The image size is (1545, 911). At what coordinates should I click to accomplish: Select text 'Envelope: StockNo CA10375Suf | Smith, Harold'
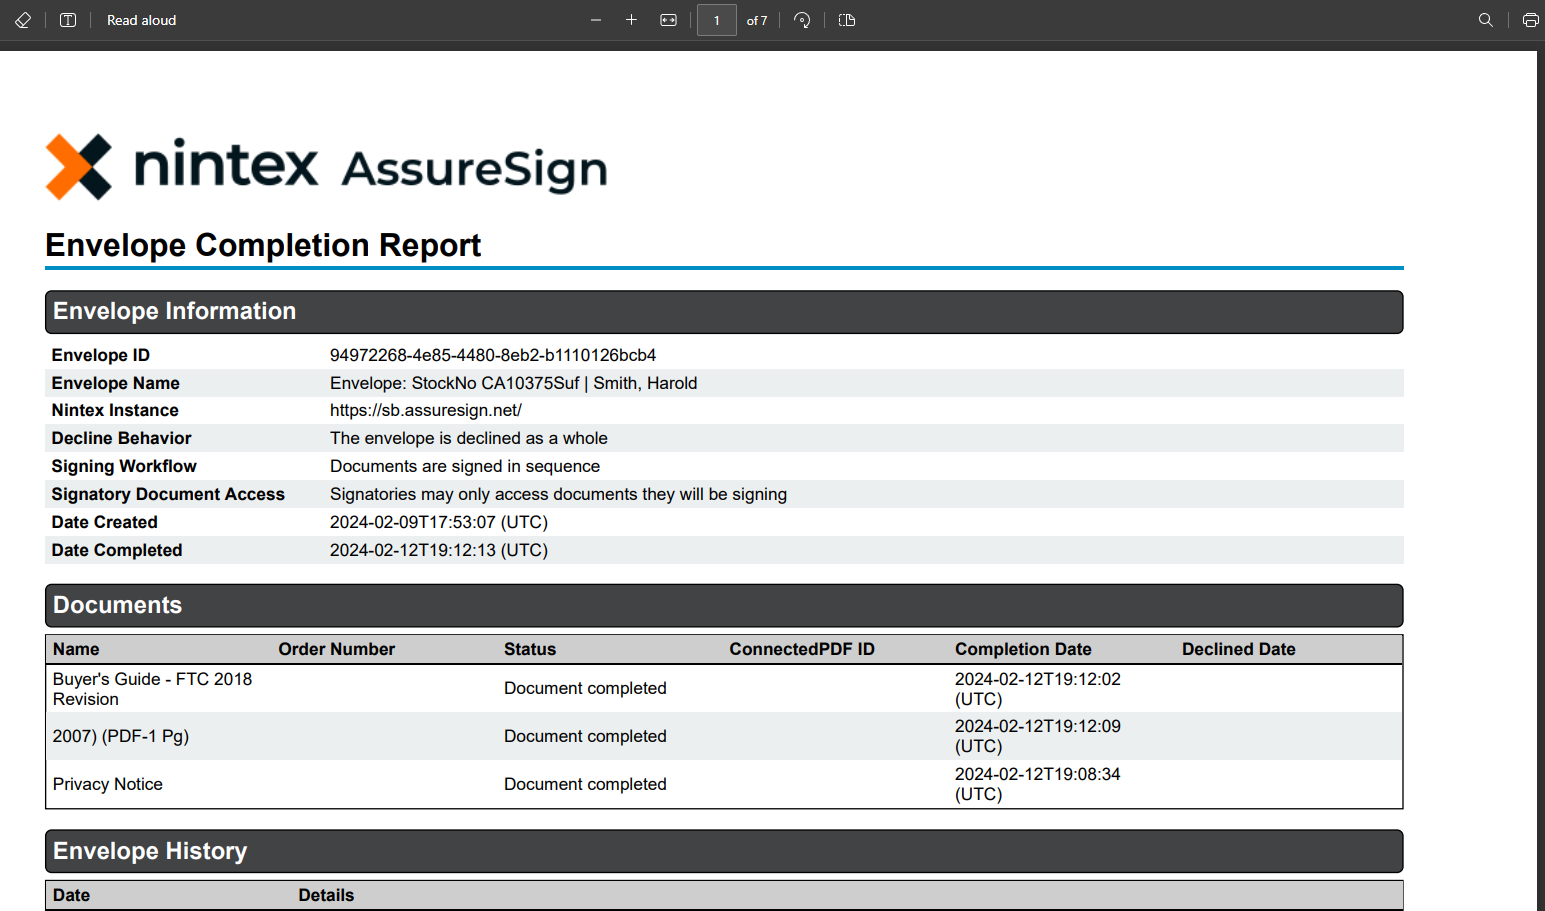click(514, 383)
